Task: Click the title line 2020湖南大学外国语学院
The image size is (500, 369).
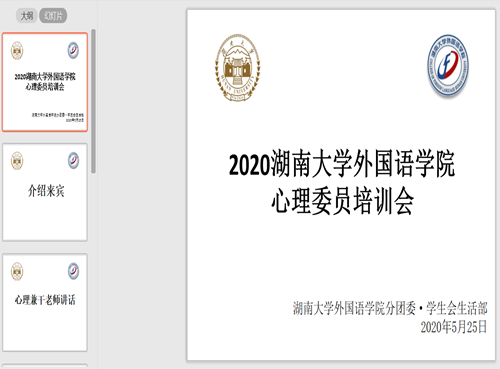Action: [342, 164]
